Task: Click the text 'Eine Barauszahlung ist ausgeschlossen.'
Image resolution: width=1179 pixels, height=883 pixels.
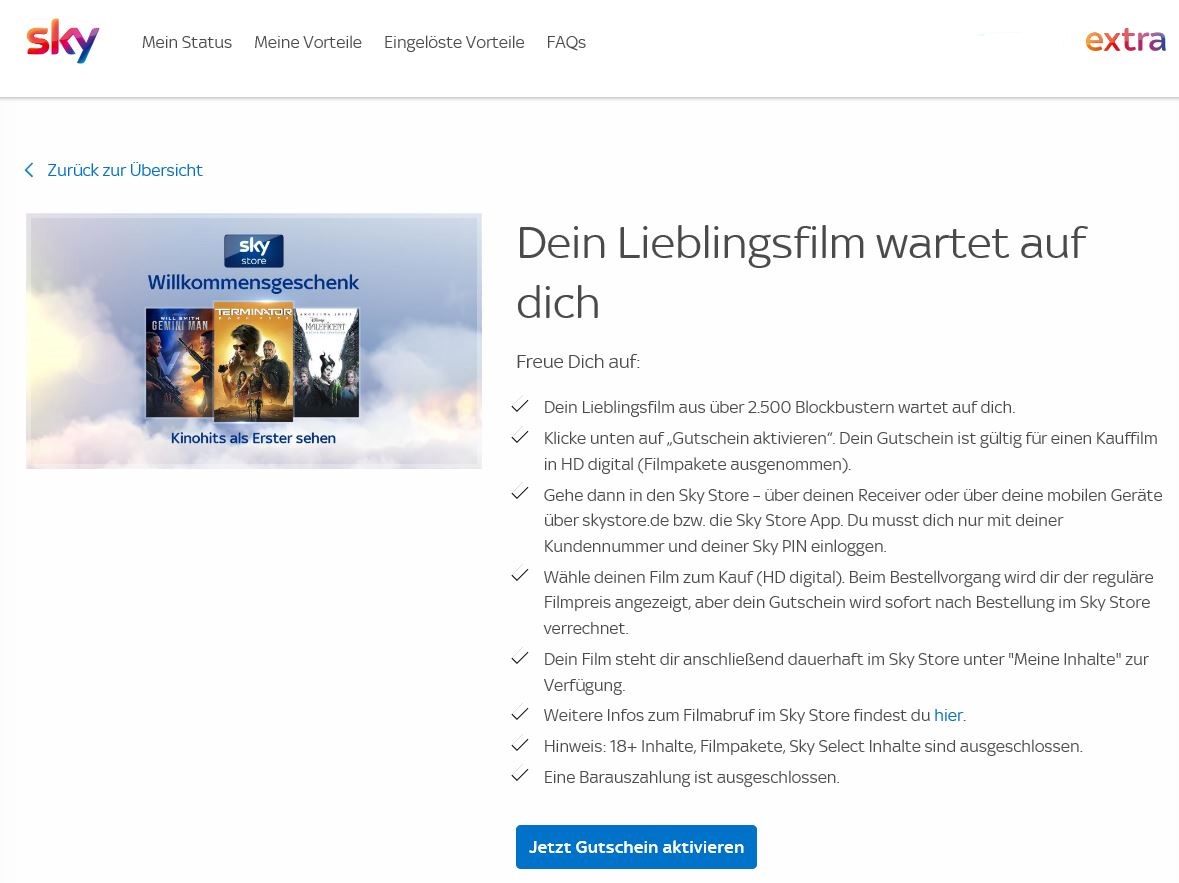Action: click(692, 777)
